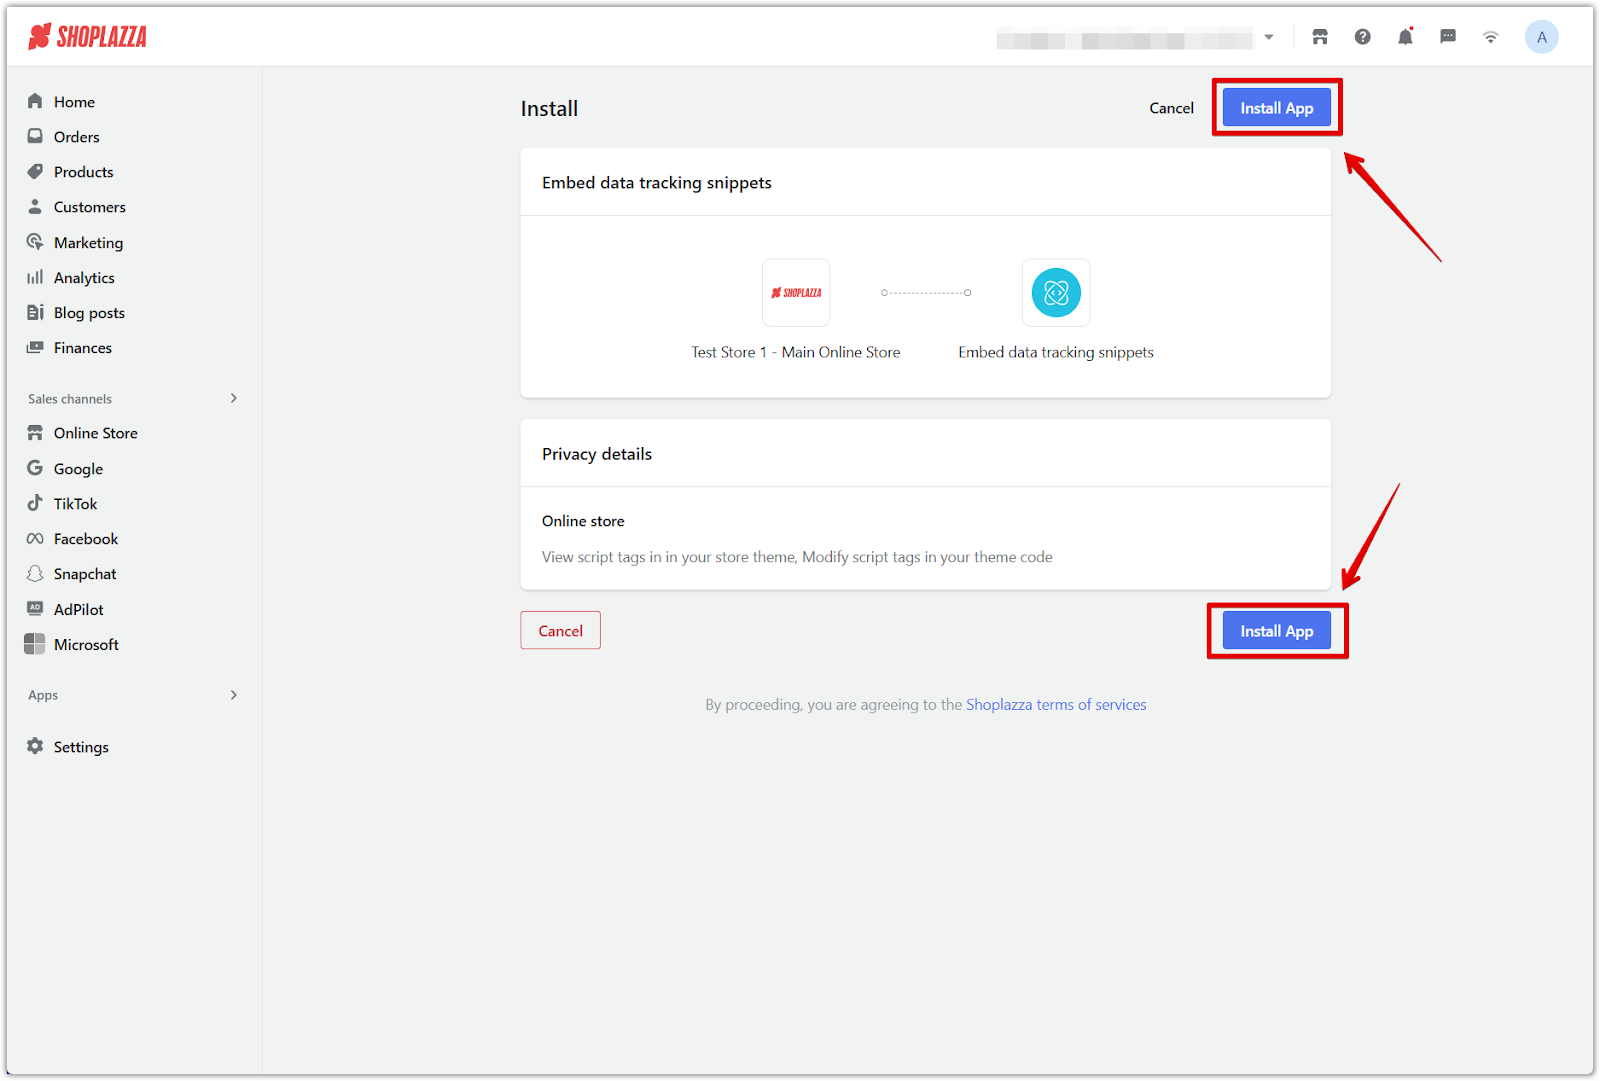Click the Embed data tracking snippets app icon
Screen dimensions: 1600x1081
1056,293
